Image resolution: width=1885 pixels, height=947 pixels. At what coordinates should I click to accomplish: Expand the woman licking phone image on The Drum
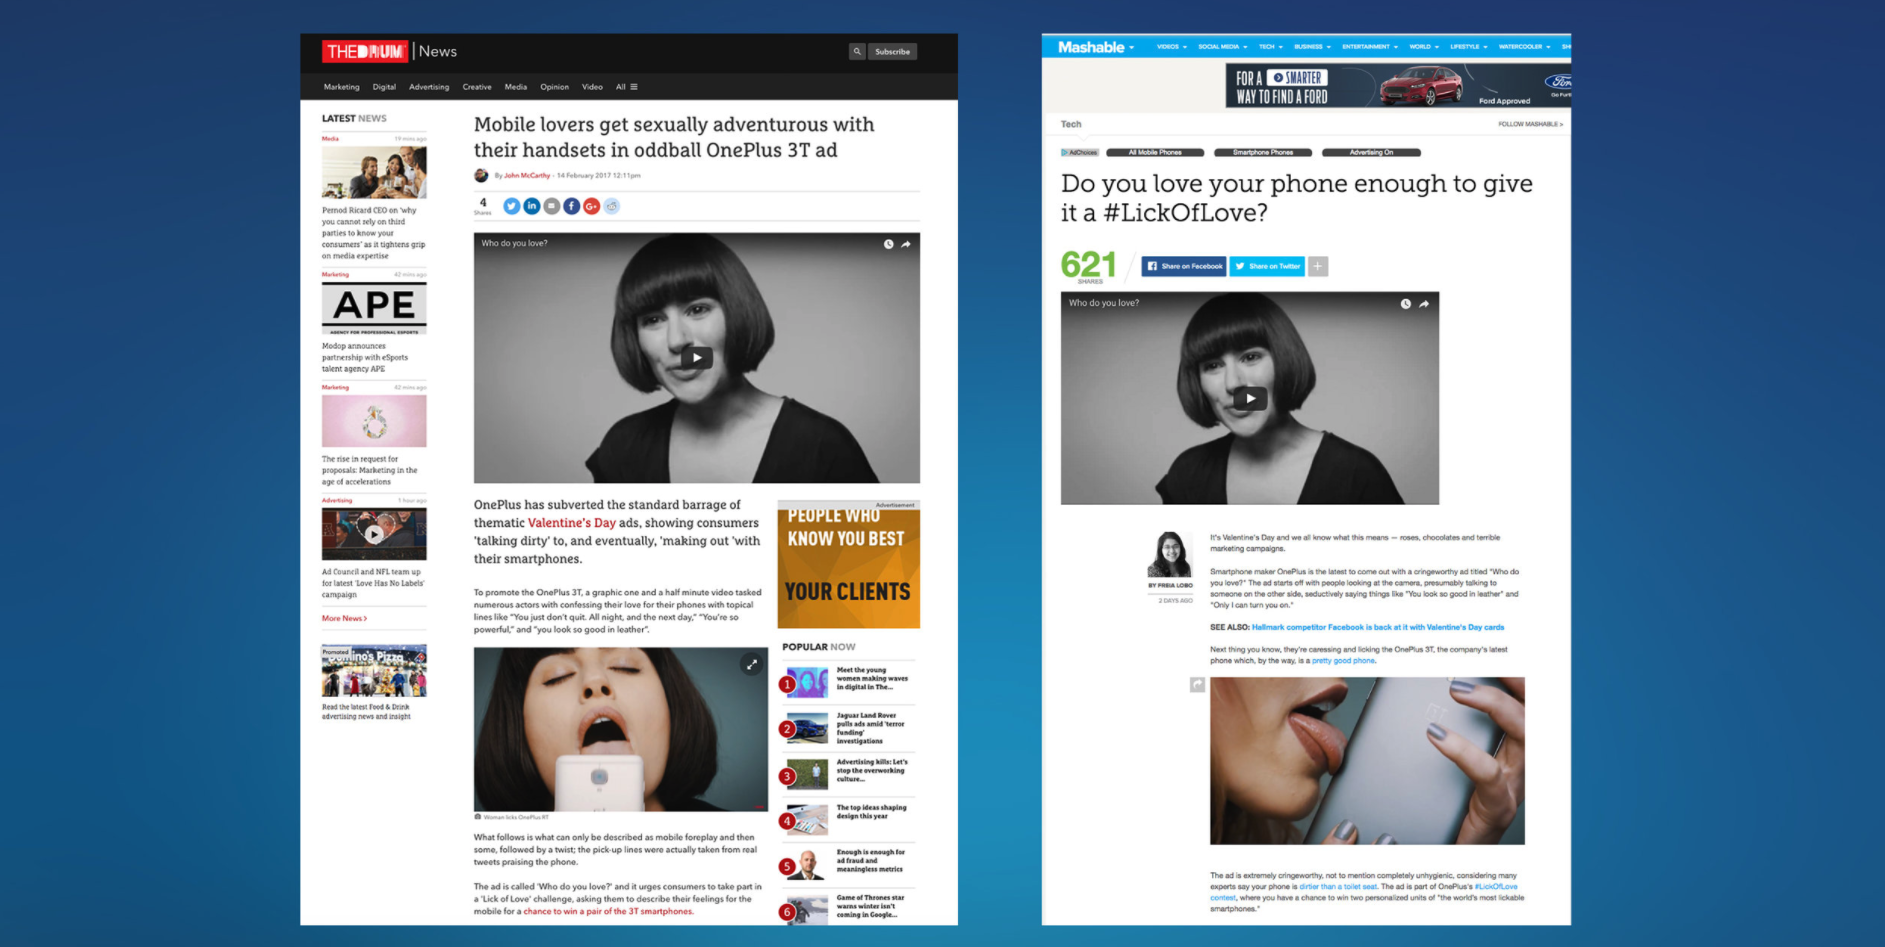[x=751, y=664]
